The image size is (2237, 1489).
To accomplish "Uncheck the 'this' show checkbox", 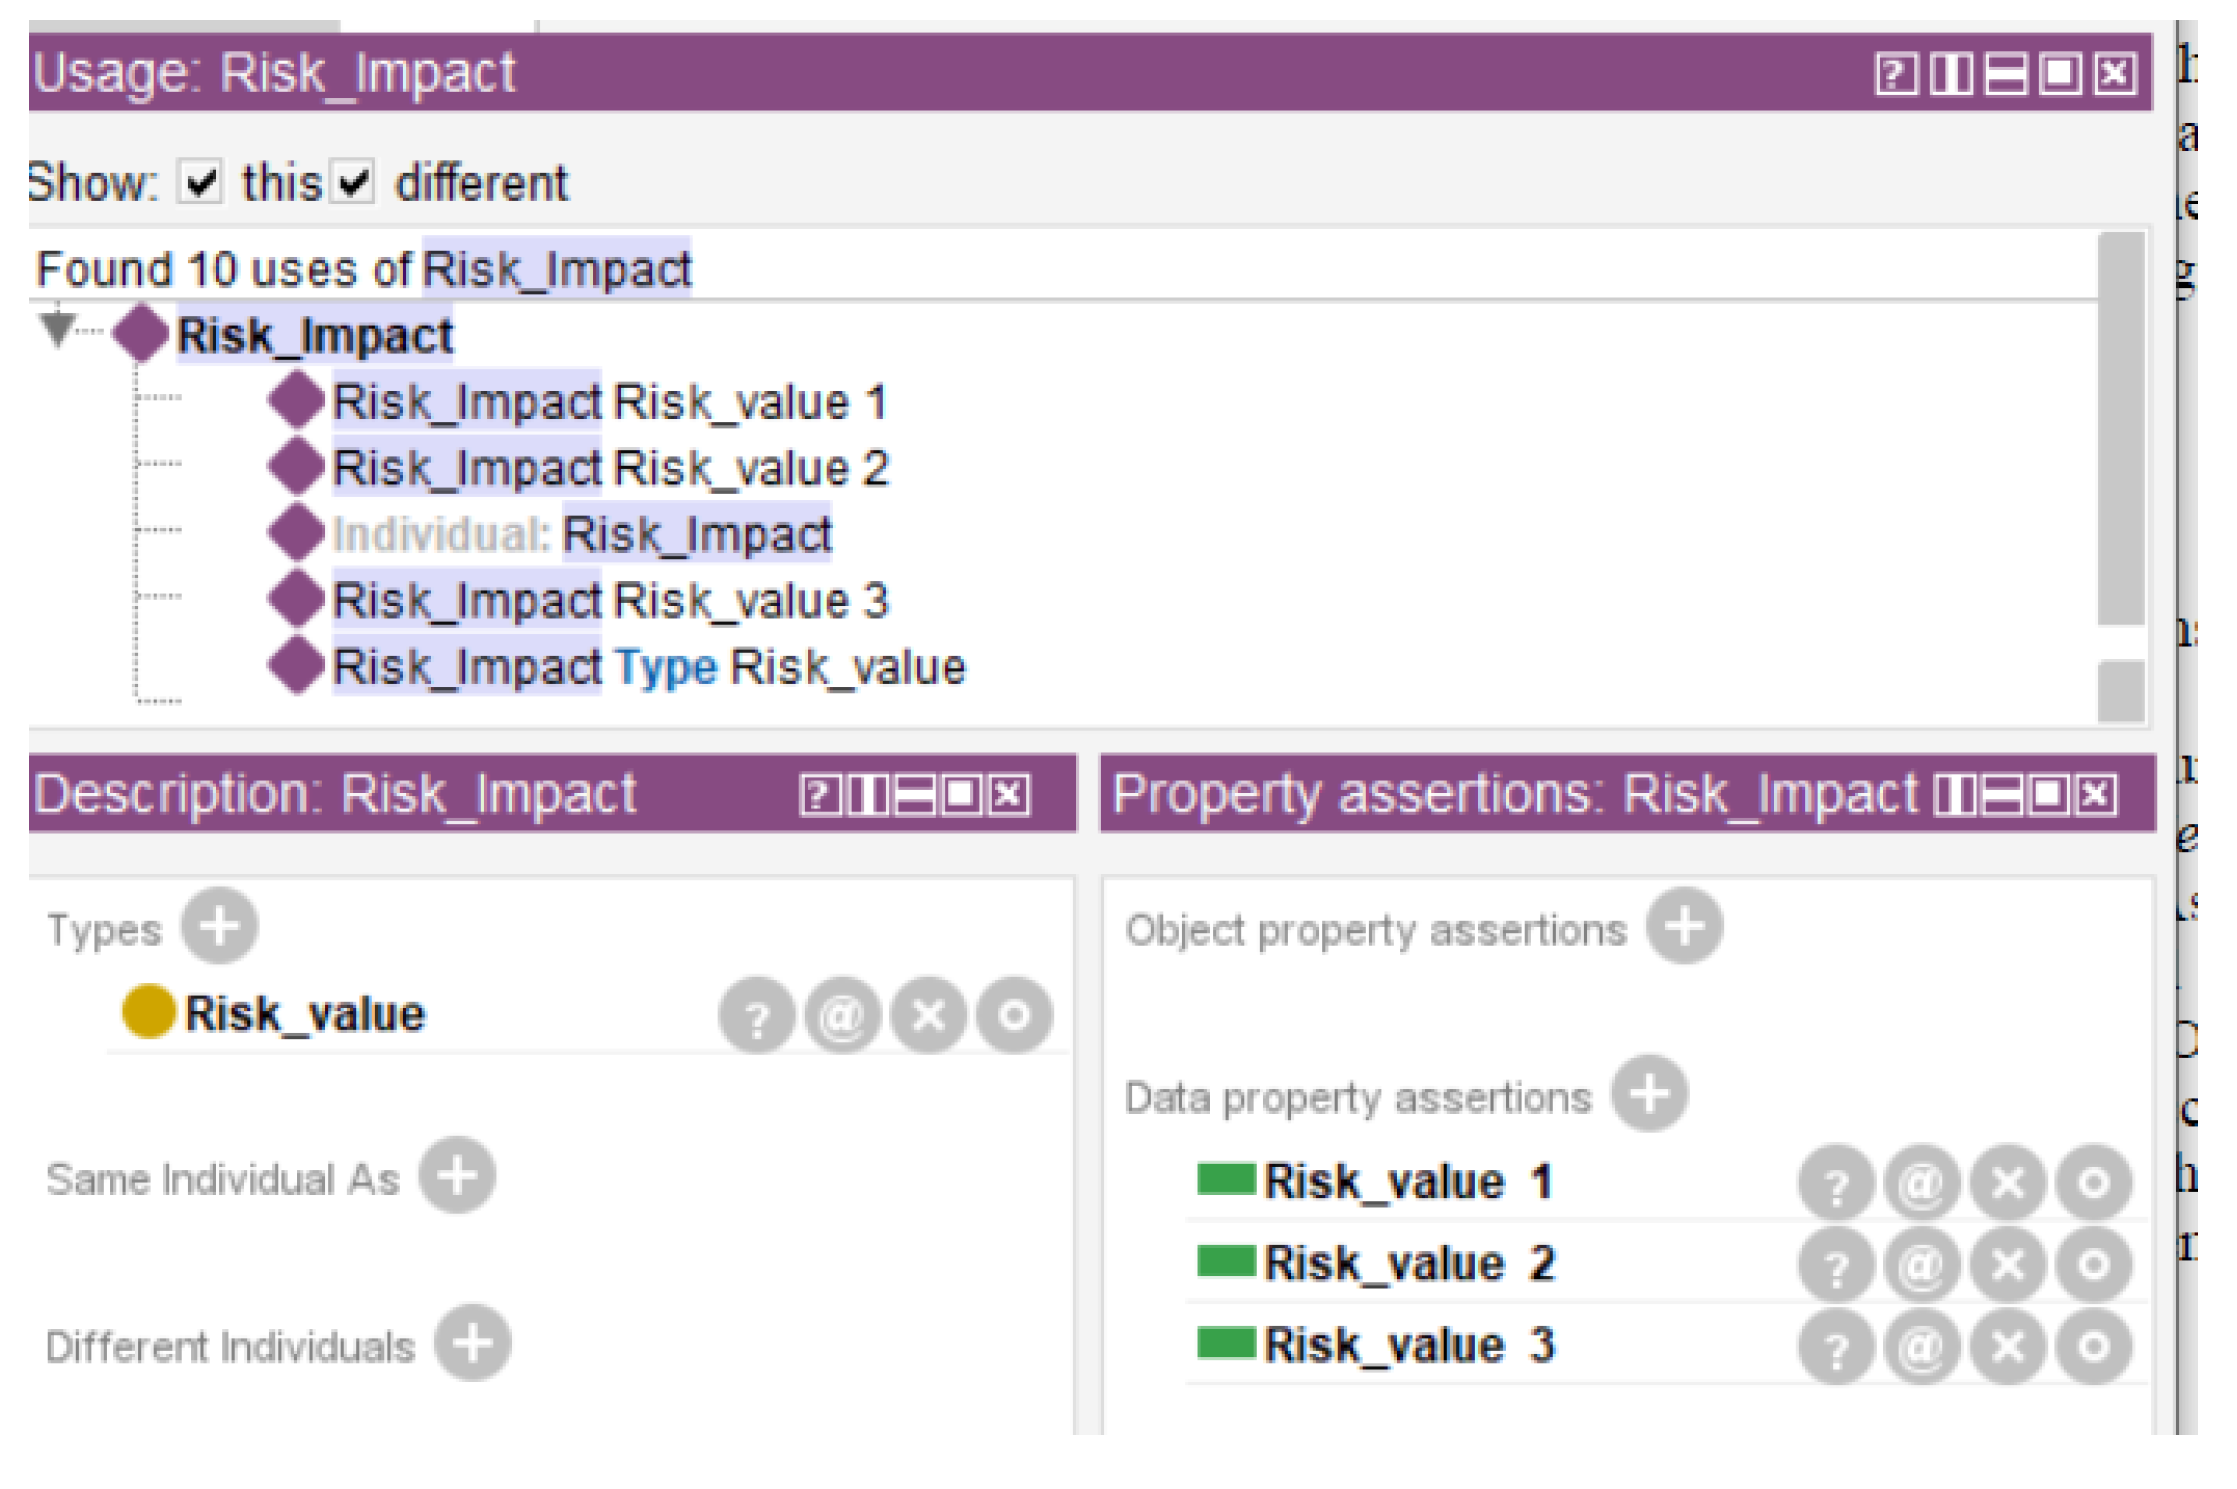I will point(200,182).
